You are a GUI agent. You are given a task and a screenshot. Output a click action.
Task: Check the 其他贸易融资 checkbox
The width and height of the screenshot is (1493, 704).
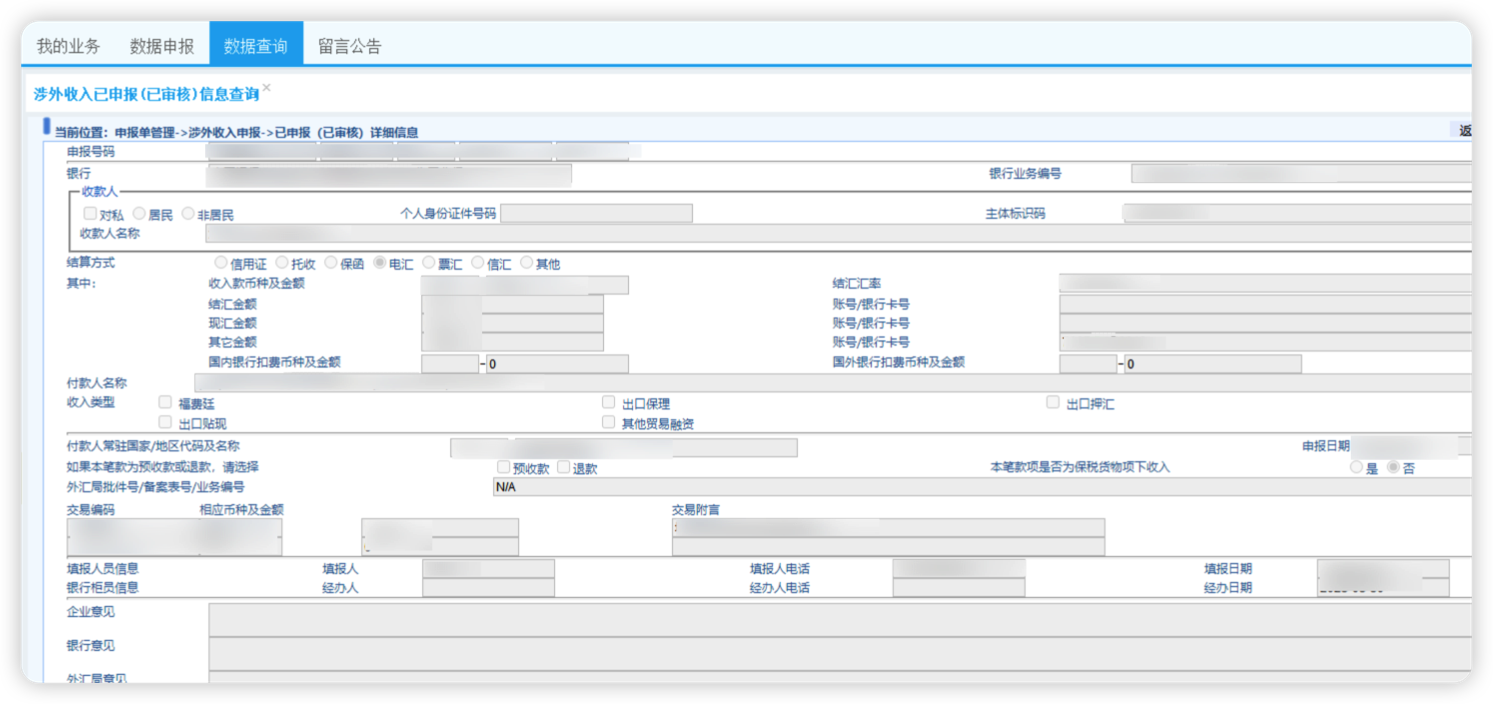pos(608,422)
